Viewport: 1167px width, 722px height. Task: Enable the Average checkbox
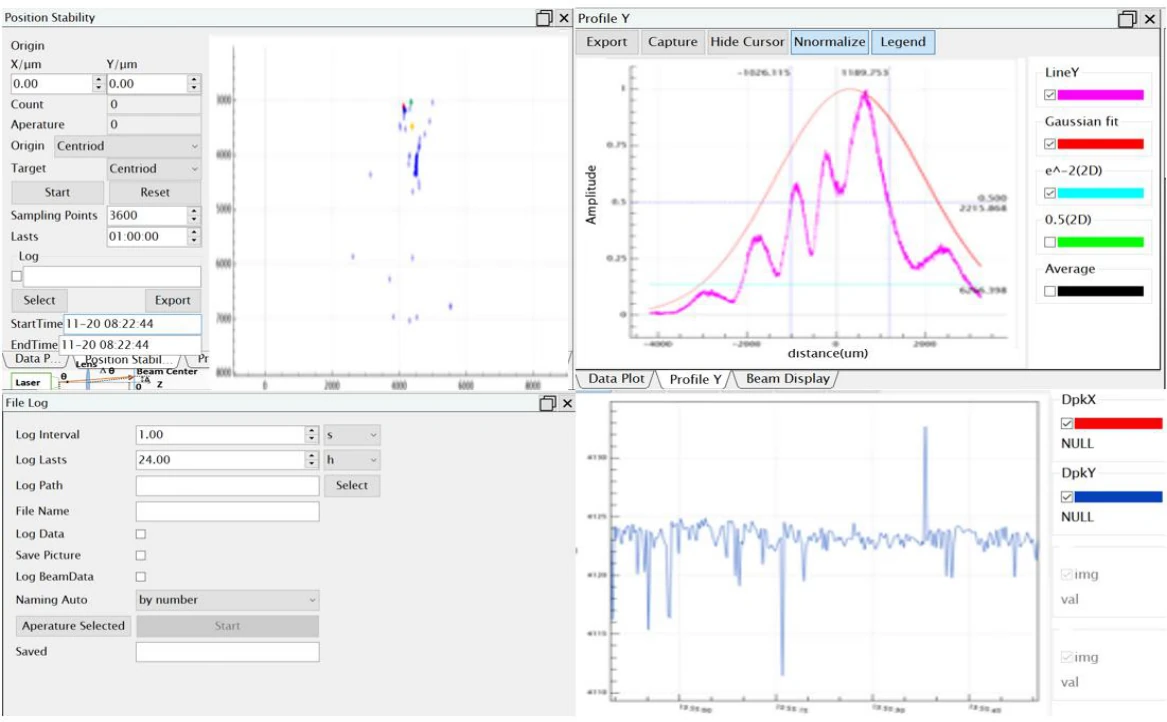(1049, 291)
